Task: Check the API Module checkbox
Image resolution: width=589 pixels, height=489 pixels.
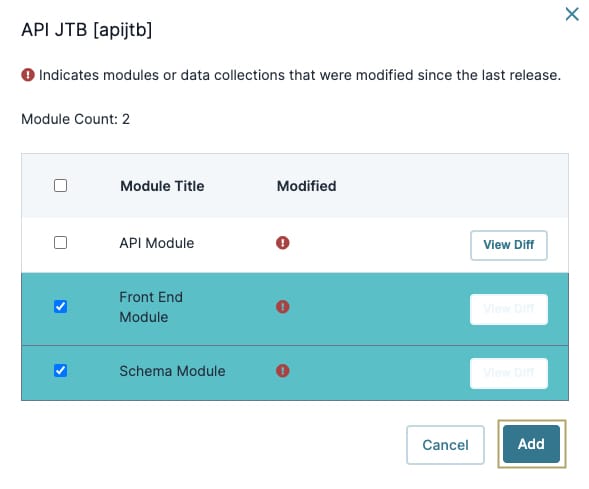Action: coord(60,243)
